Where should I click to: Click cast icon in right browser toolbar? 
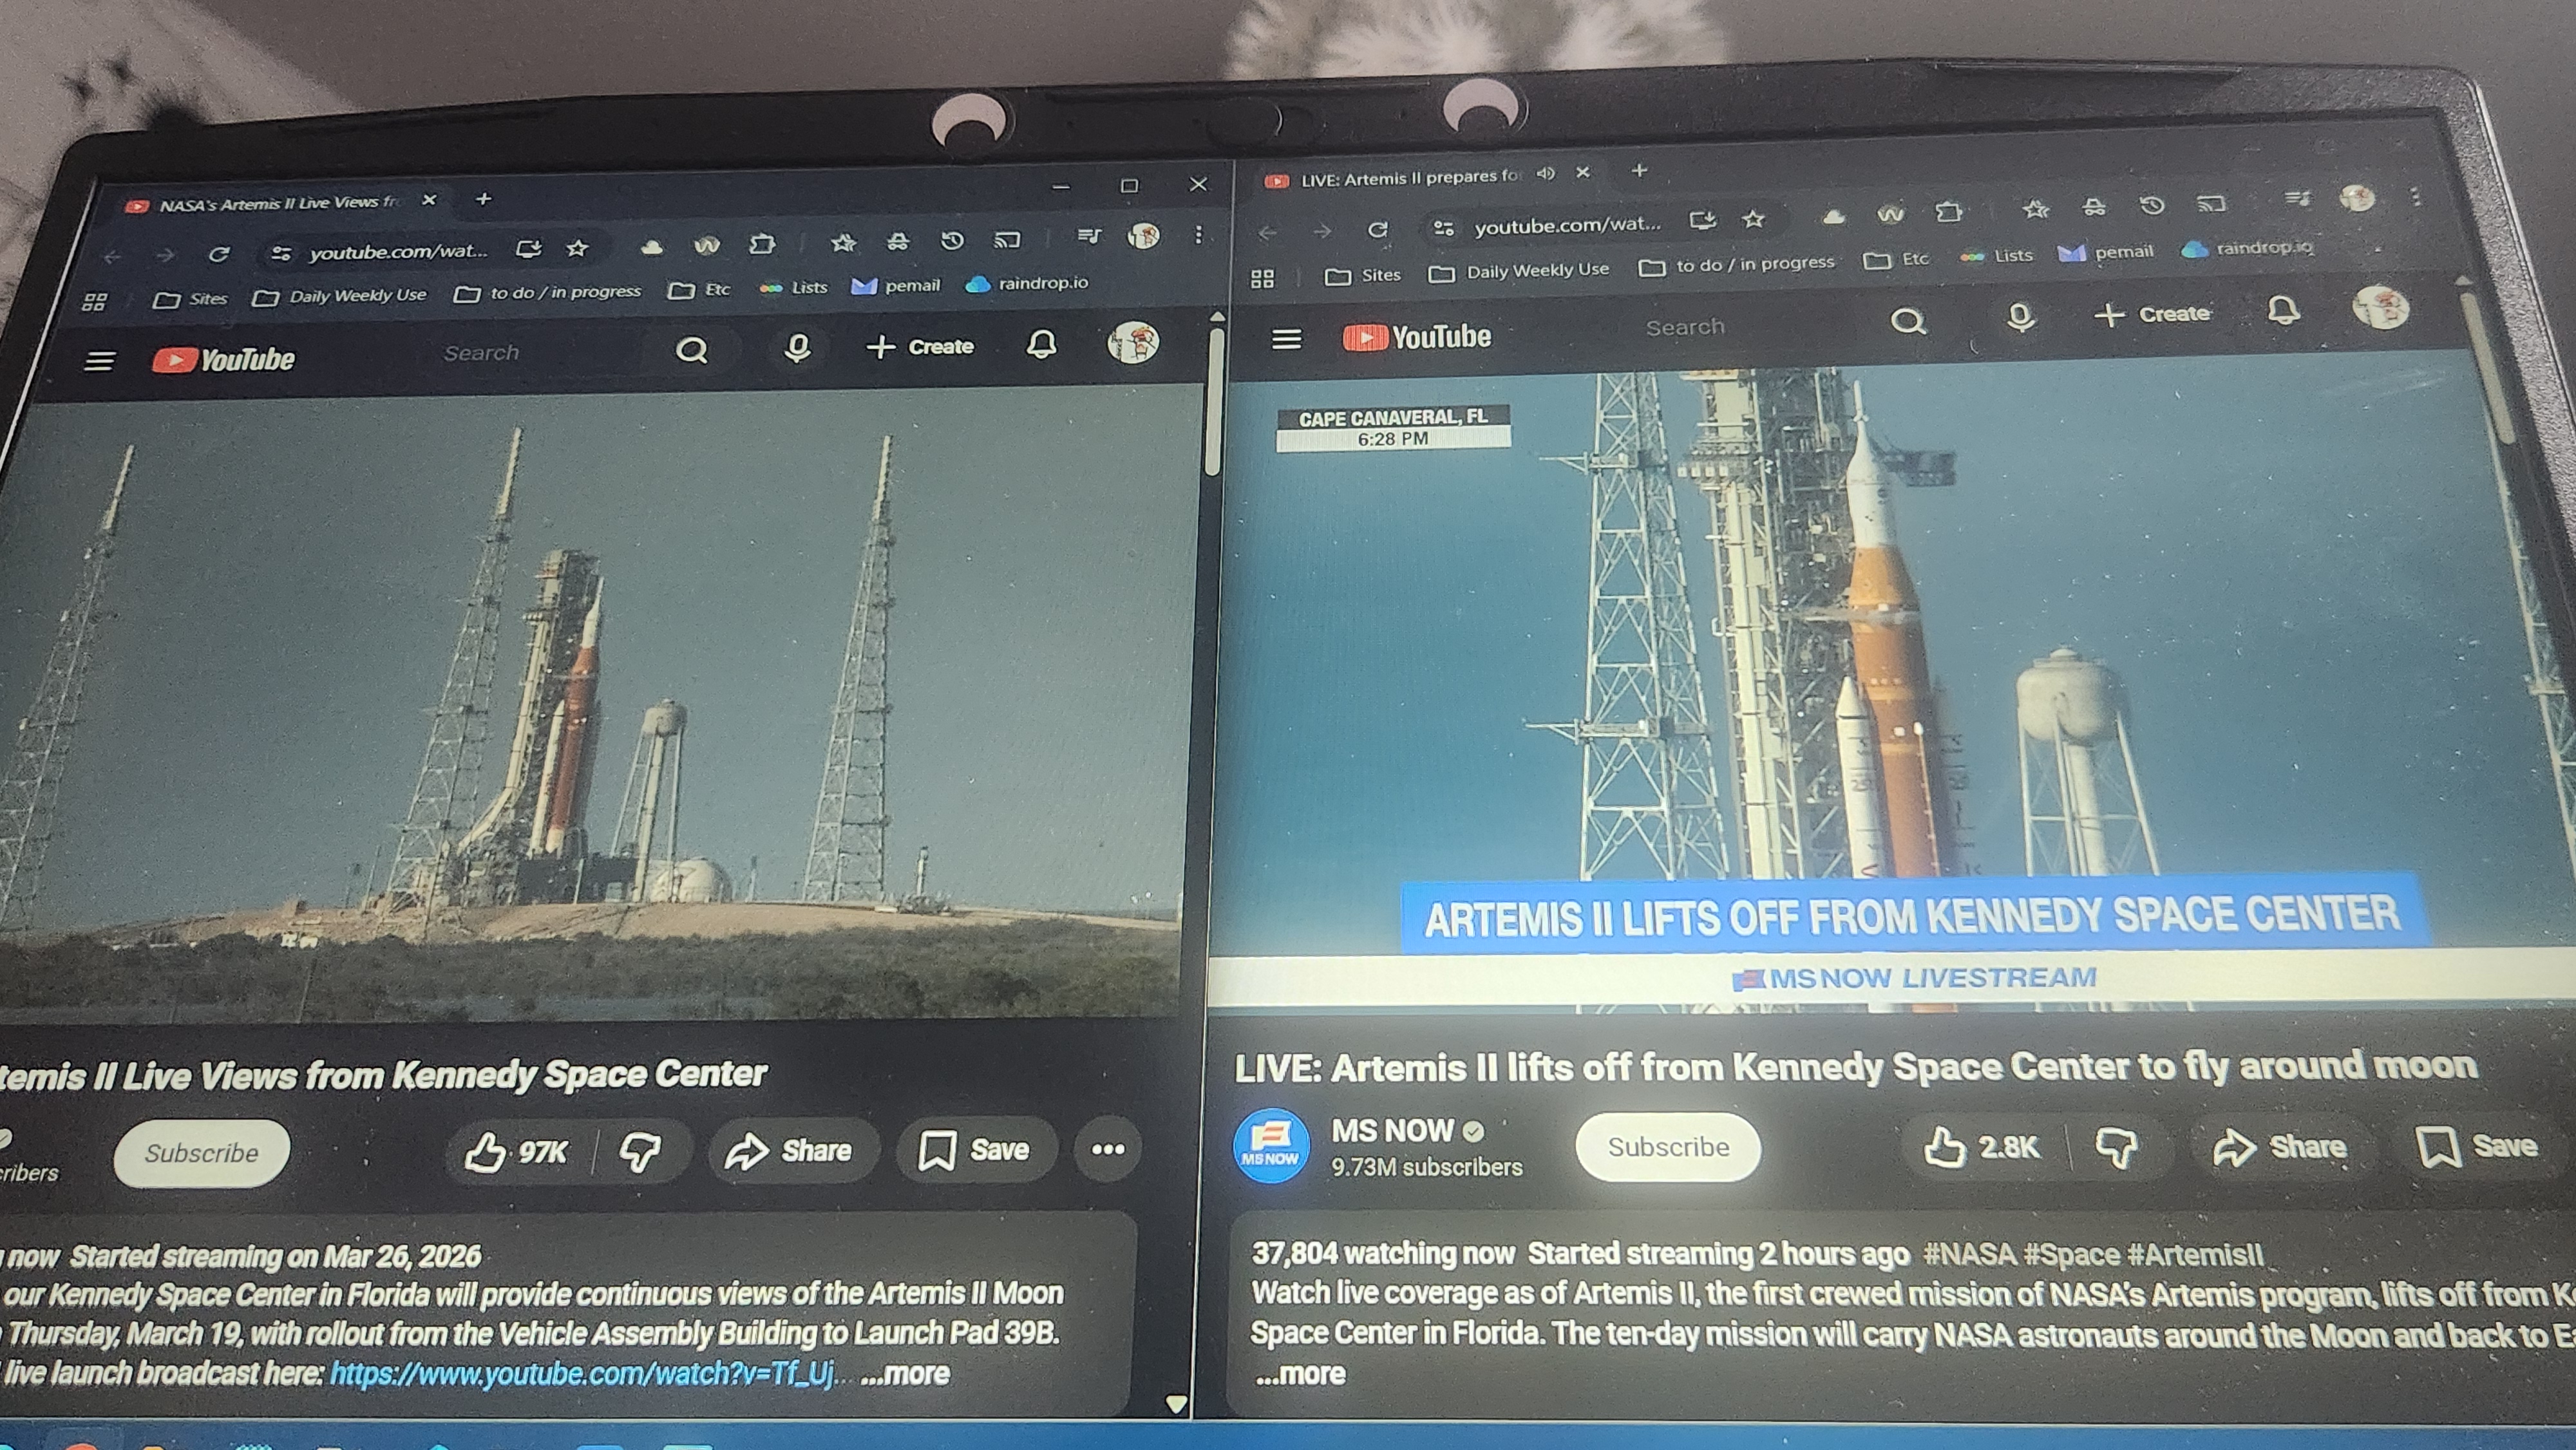[x=2210, y=204]
